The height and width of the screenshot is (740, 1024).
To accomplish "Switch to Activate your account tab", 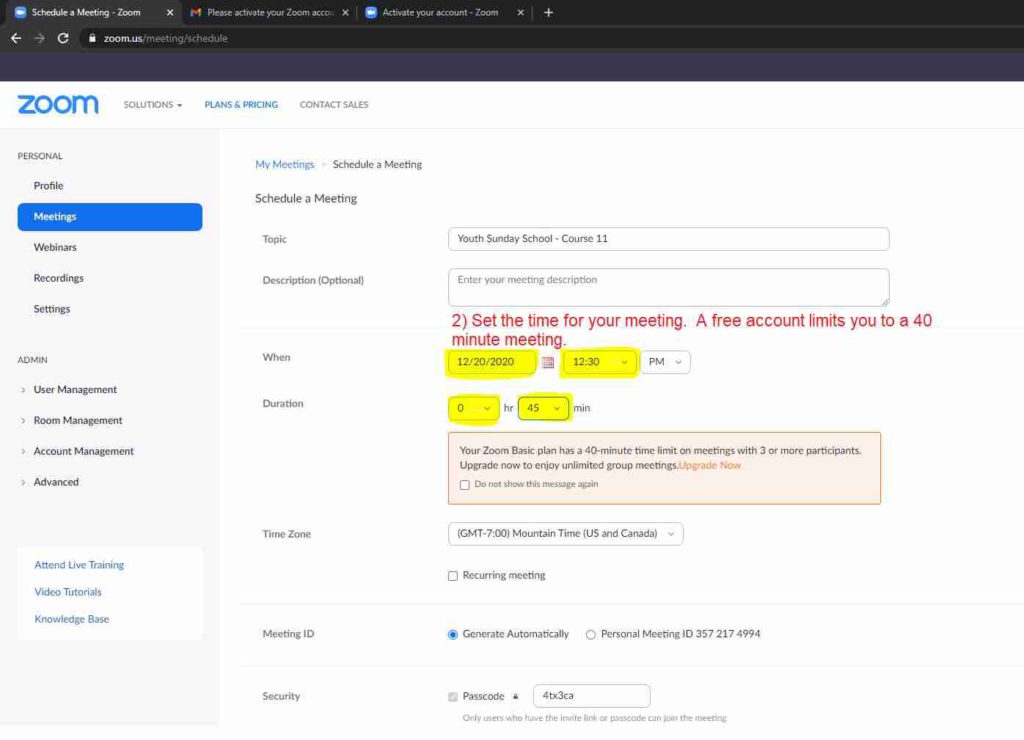I will point(444,12).
